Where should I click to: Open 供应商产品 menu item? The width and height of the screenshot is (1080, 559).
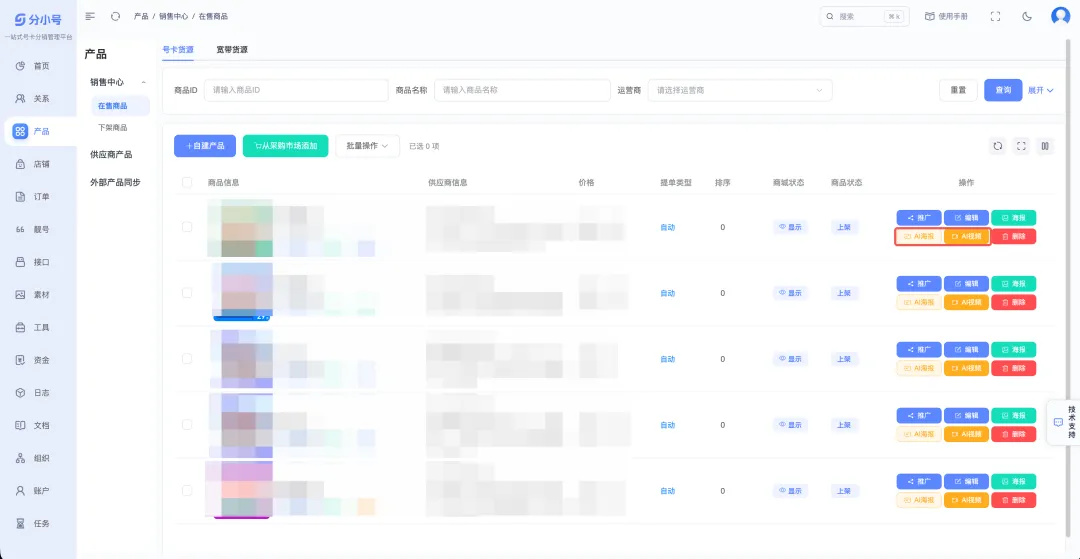[111, 154]
